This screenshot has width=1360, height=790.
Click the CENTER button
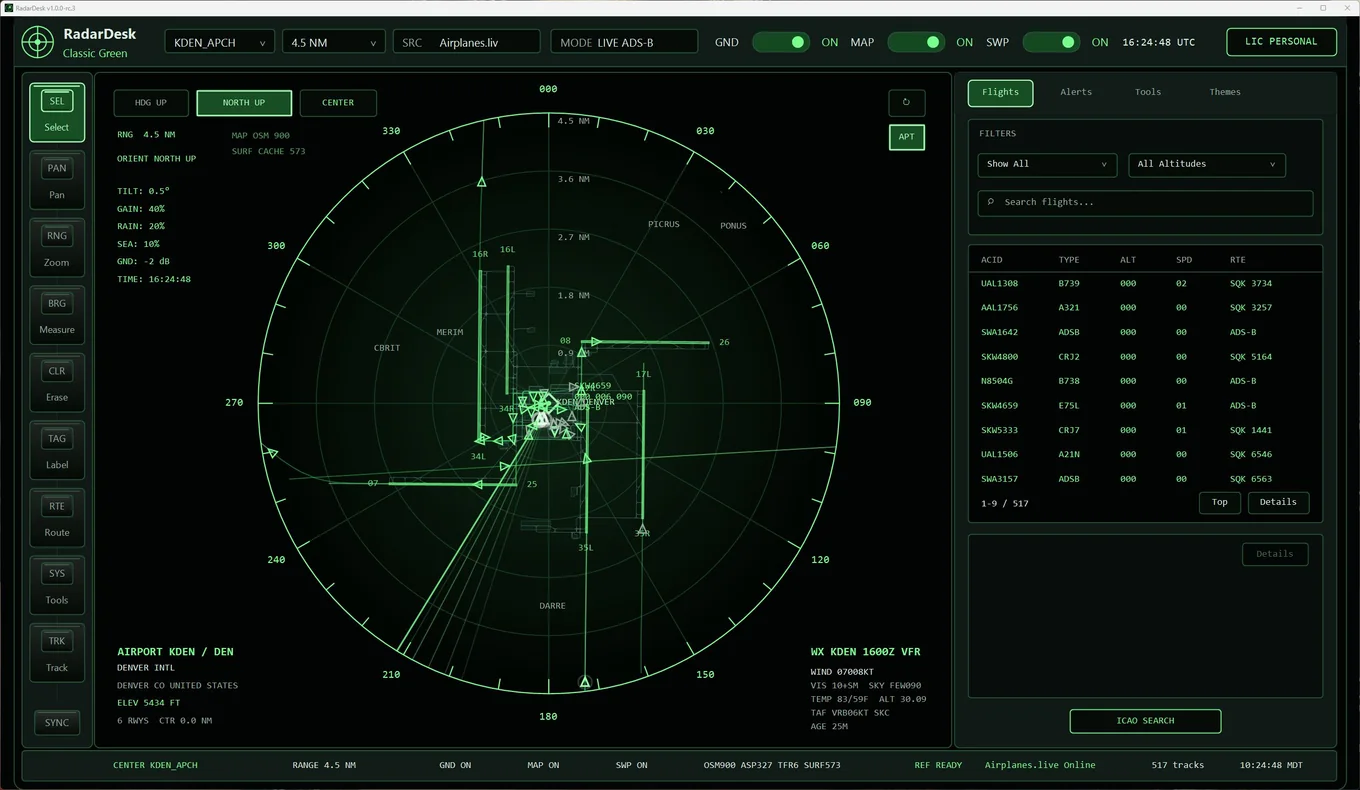coord(338,103)
